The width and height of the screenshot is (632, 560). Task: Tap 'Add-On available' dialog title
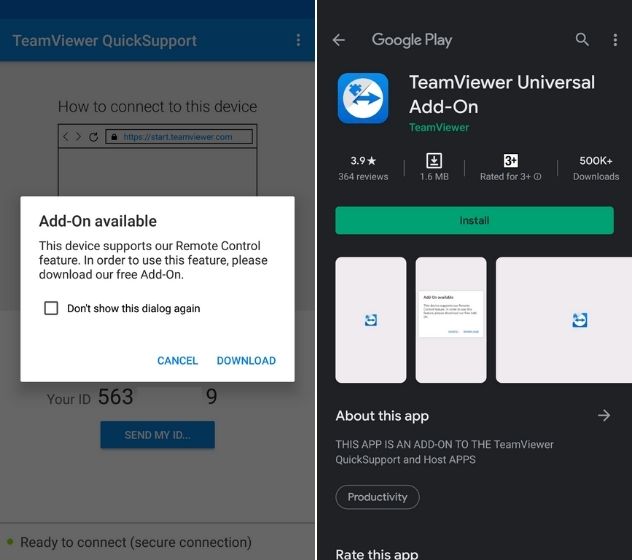click(98, 221)
